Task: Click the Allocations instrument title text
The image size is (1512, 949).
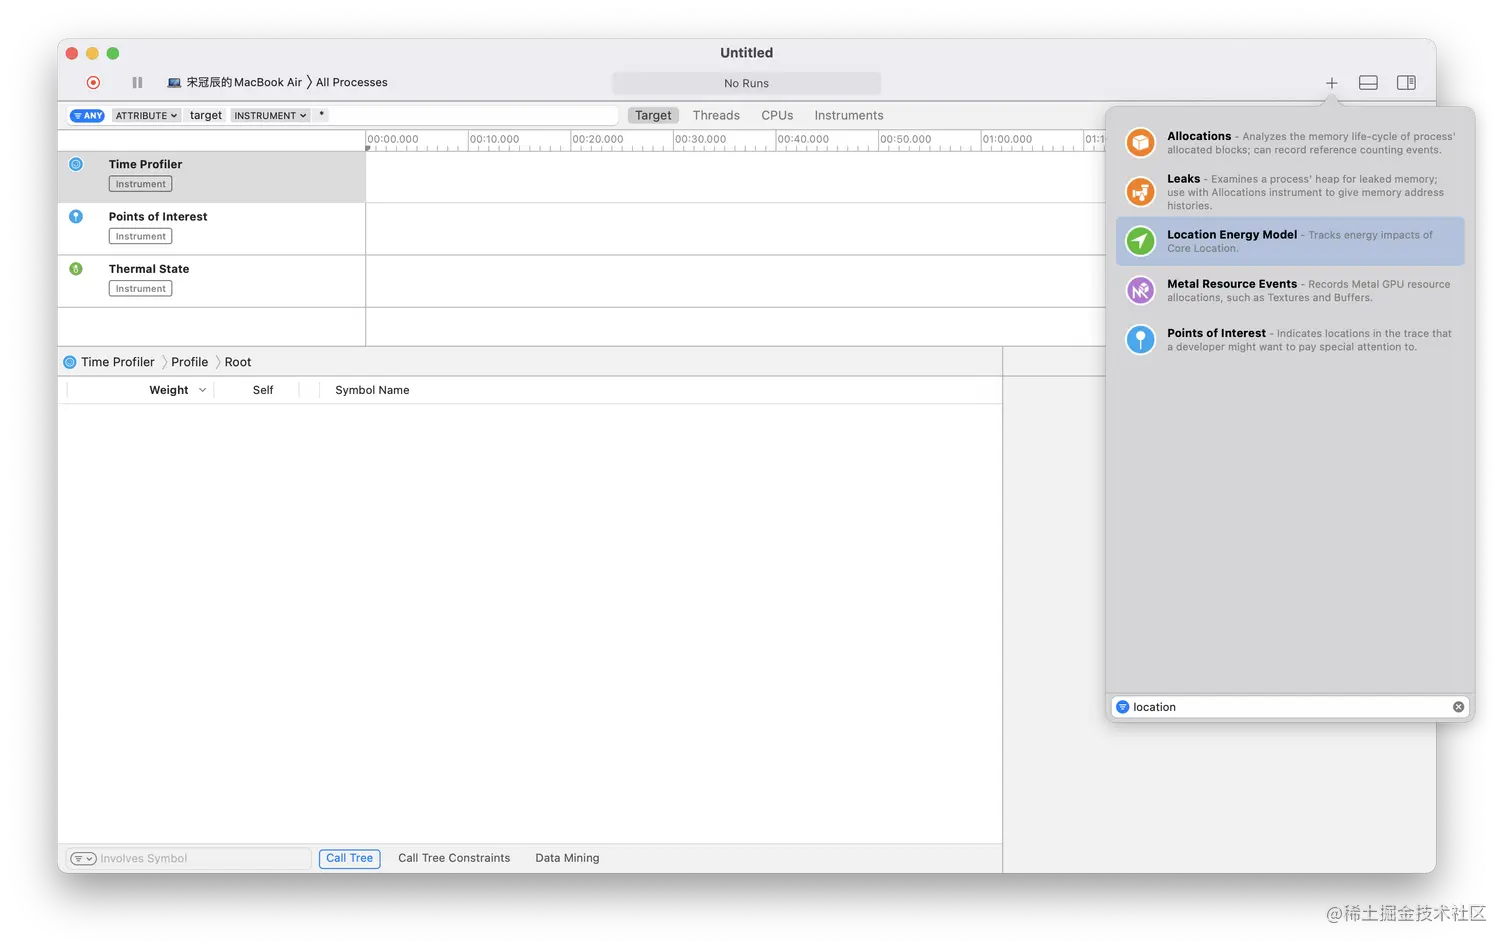Action: 1199,136
